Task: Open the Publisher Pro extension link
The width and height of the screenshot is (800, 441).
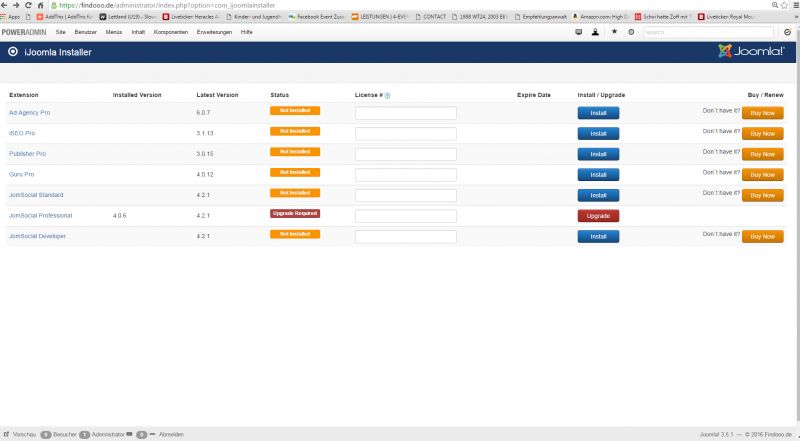Action: tap(27, 153)
